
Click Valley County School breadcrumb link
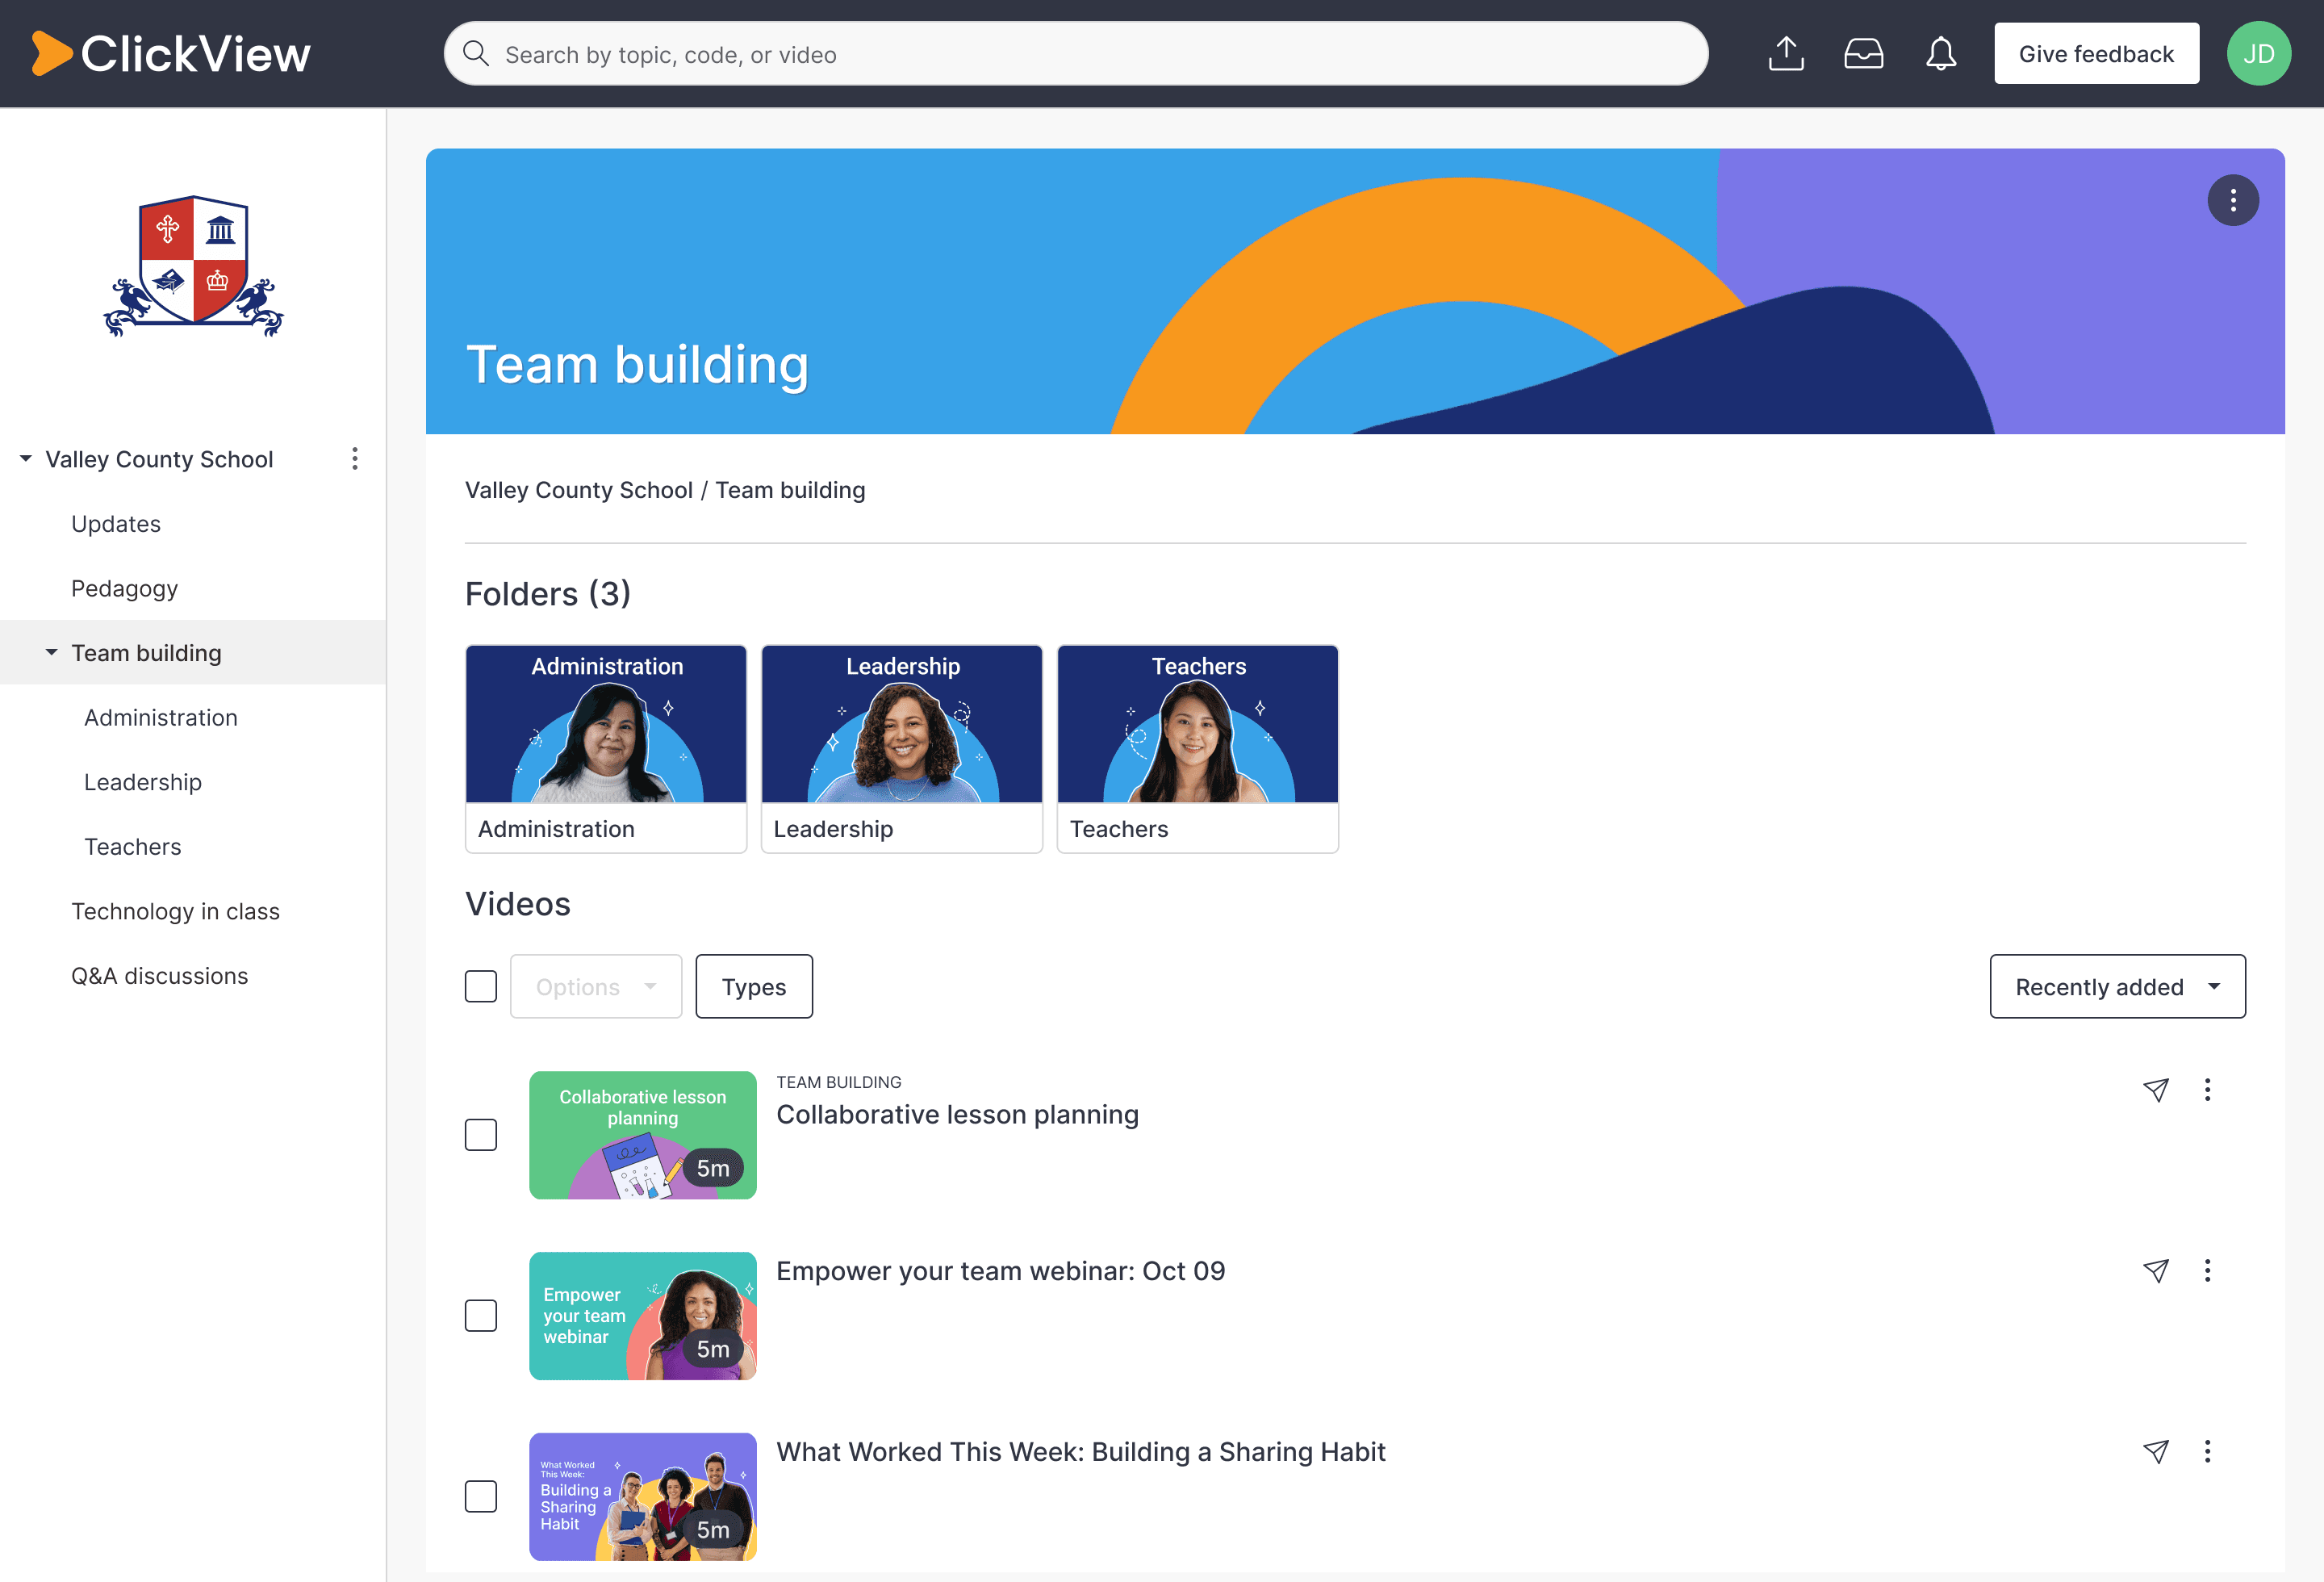(578, 490)
